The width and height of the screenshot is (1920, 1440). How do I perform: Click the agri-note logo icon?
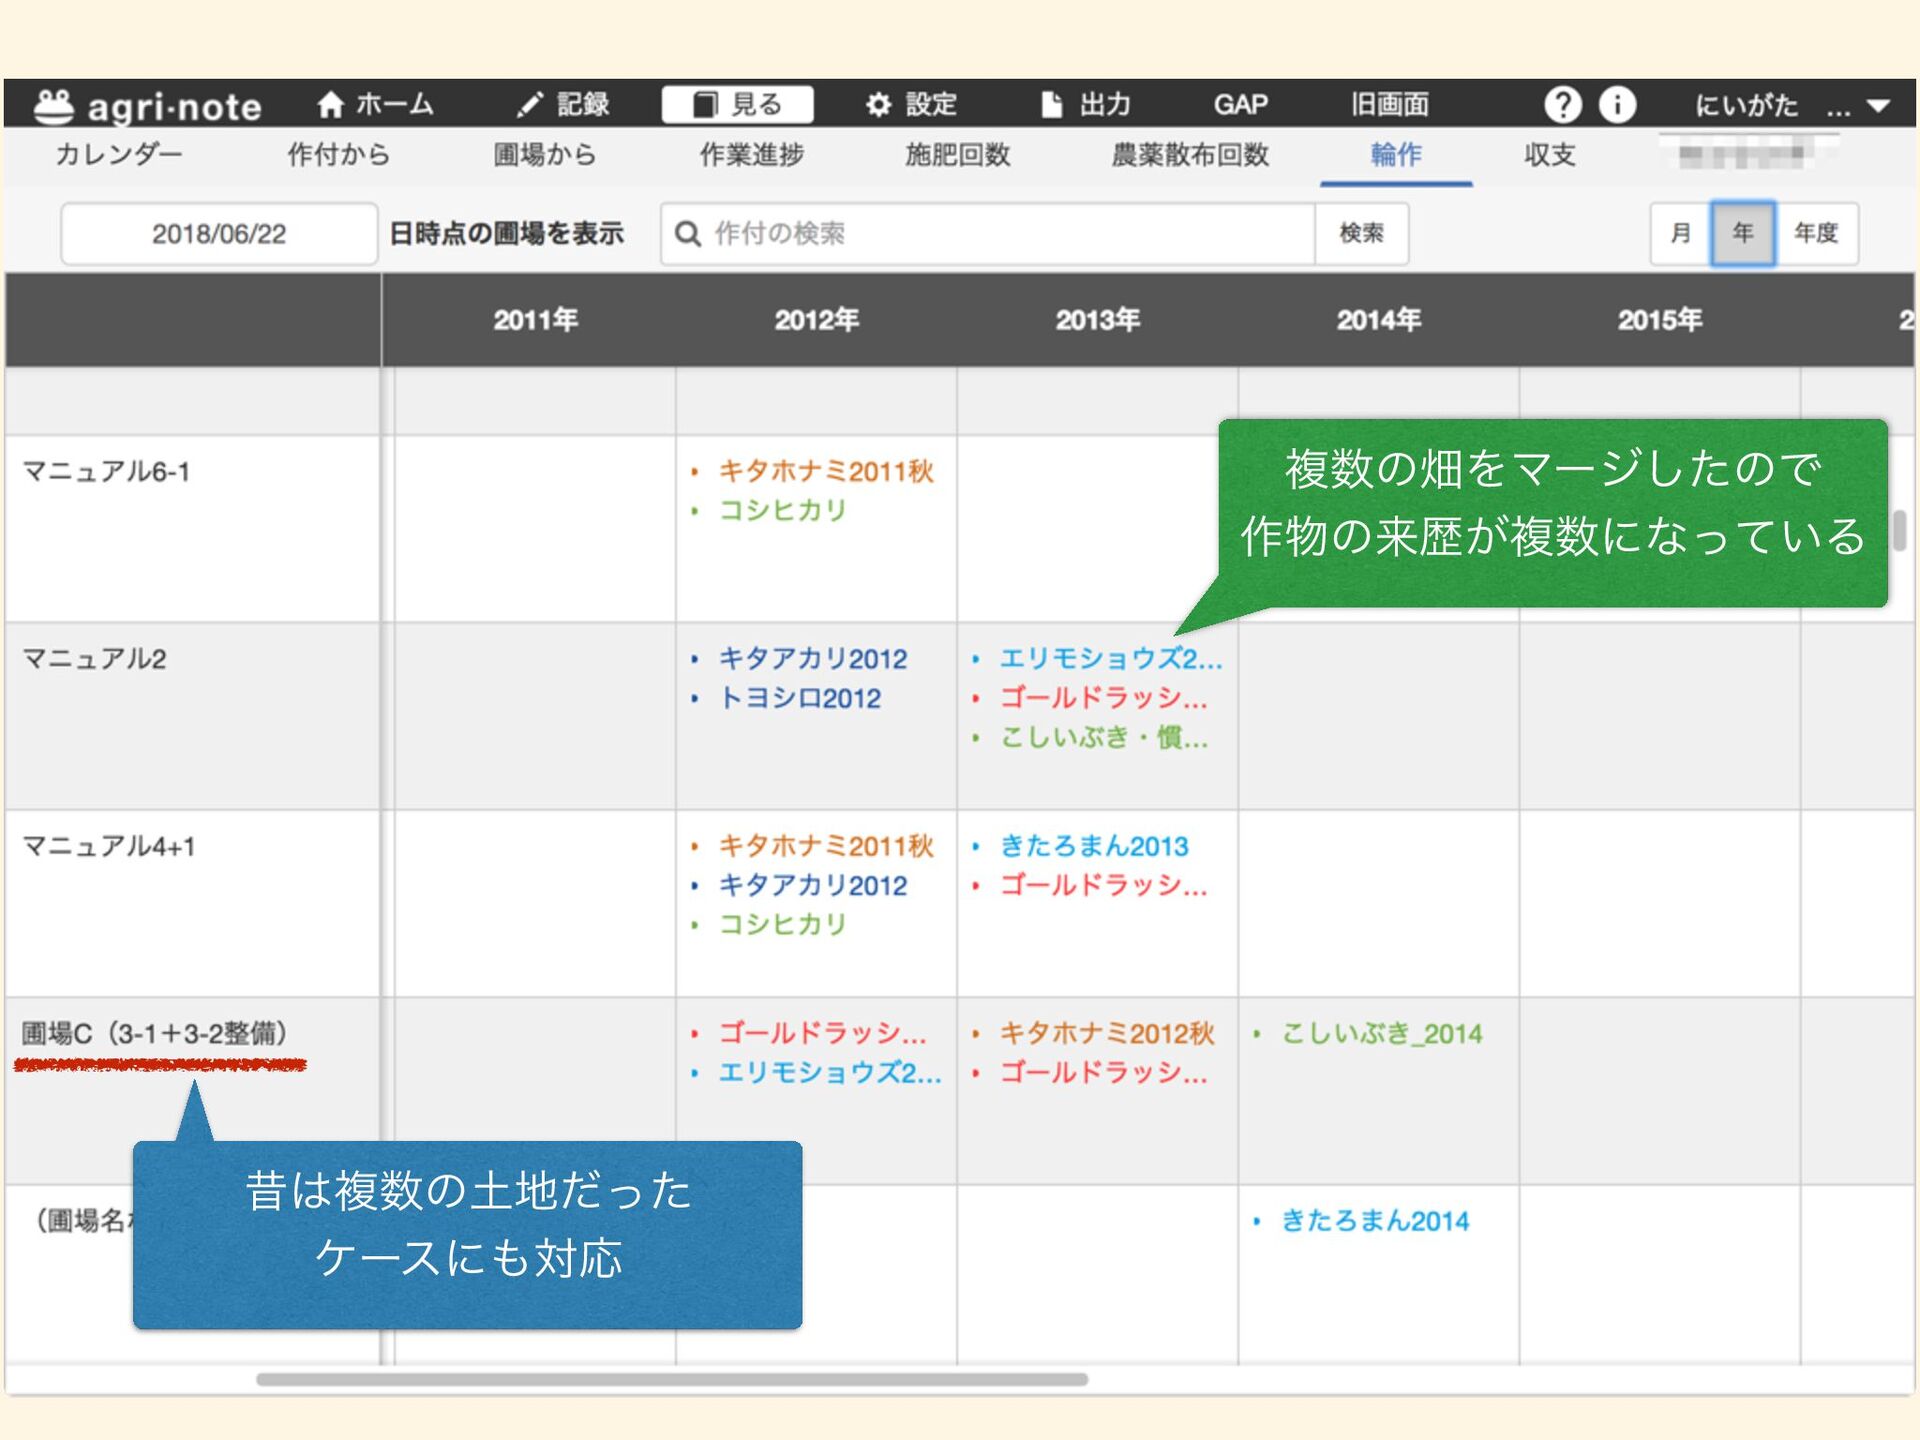[54, 105]
